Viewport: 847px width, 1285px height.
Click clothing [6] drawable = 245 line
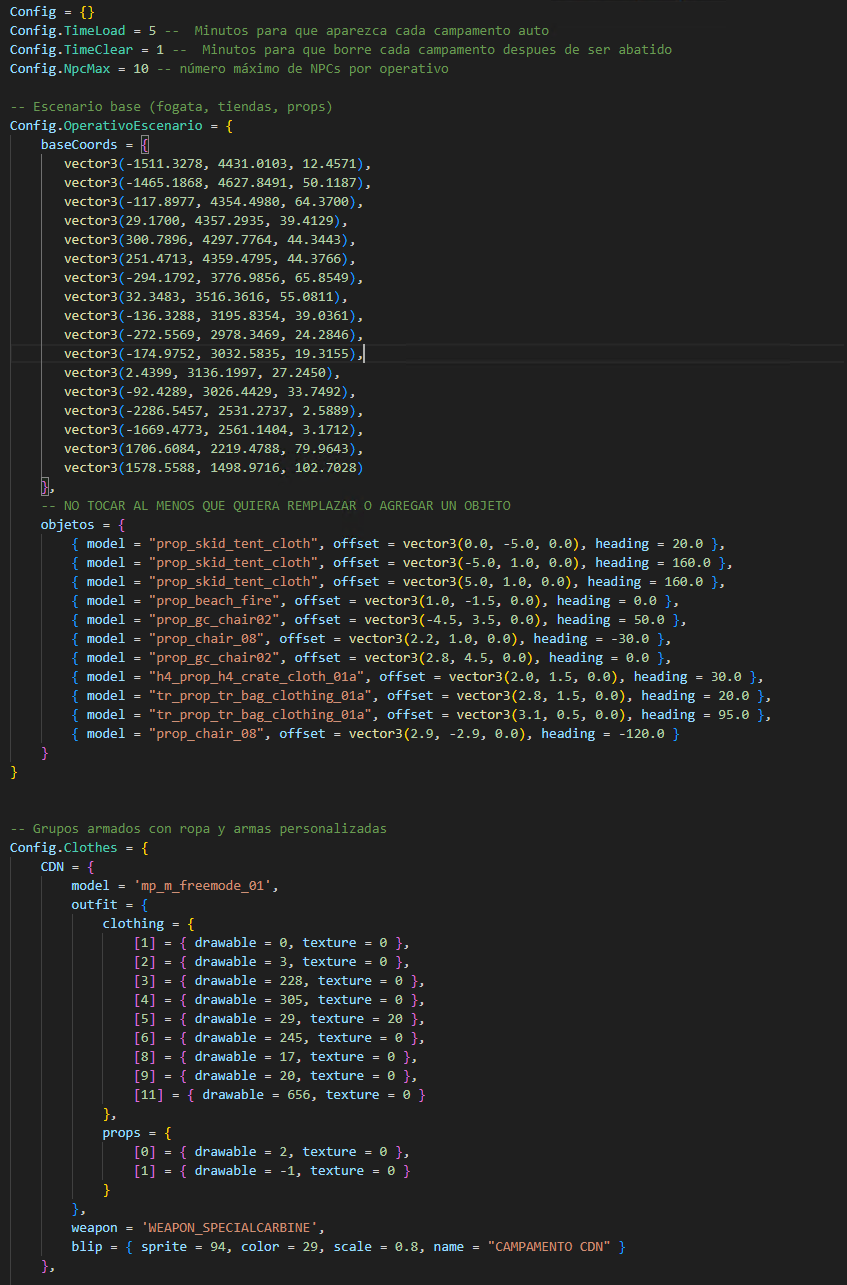(x=279, y=1038)
